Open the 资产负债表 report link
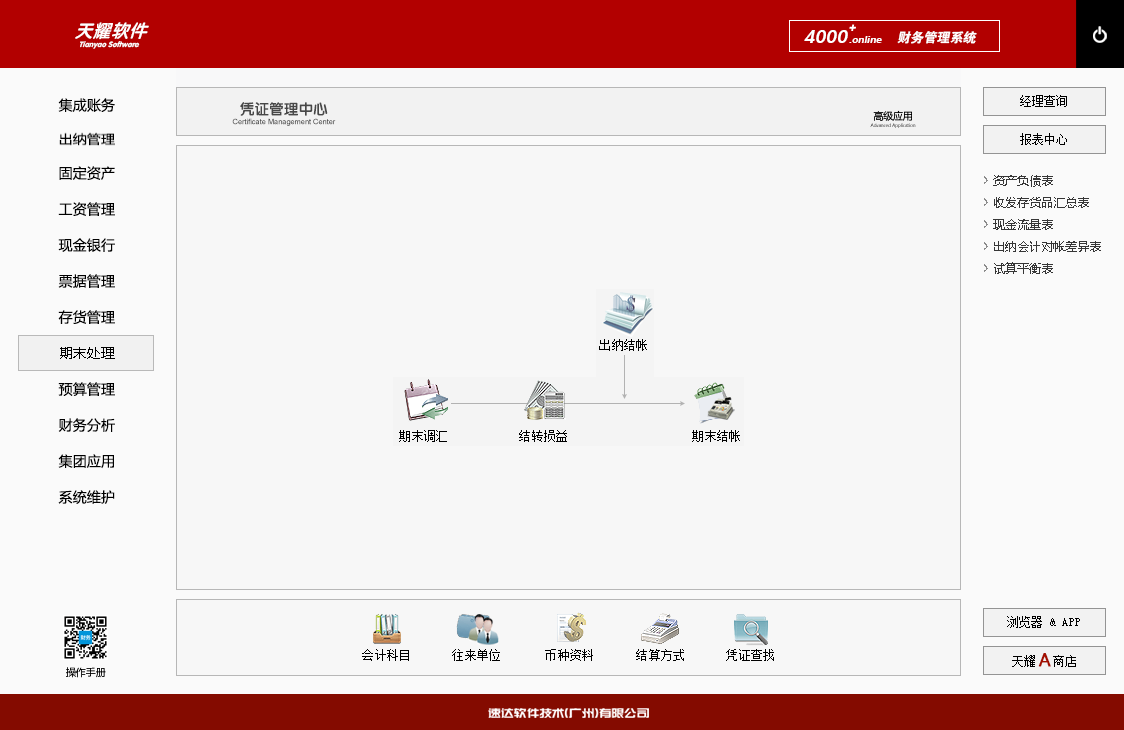The image size is (1124, 730). 1022,181
